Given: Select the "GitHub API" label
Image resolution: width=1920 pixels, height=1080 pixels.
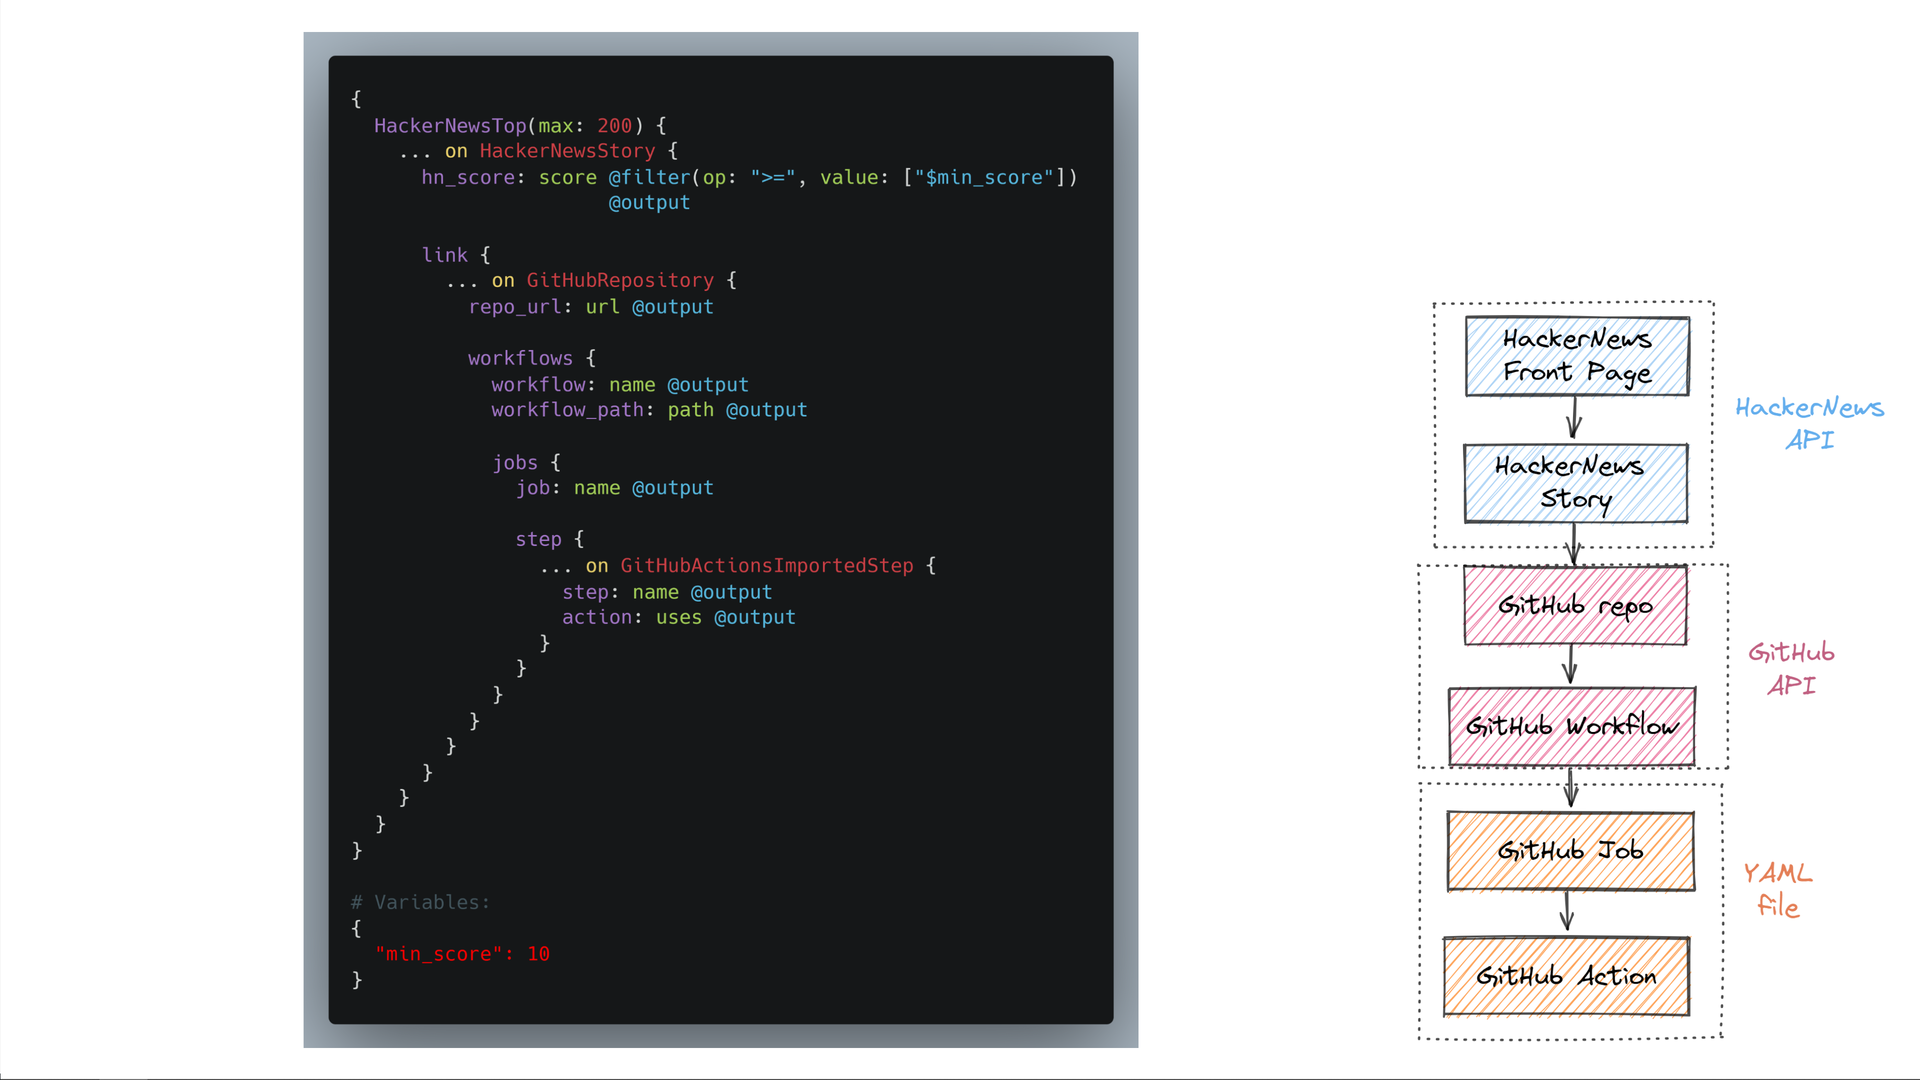Looking at the screenshot, I should [1790, 669].
